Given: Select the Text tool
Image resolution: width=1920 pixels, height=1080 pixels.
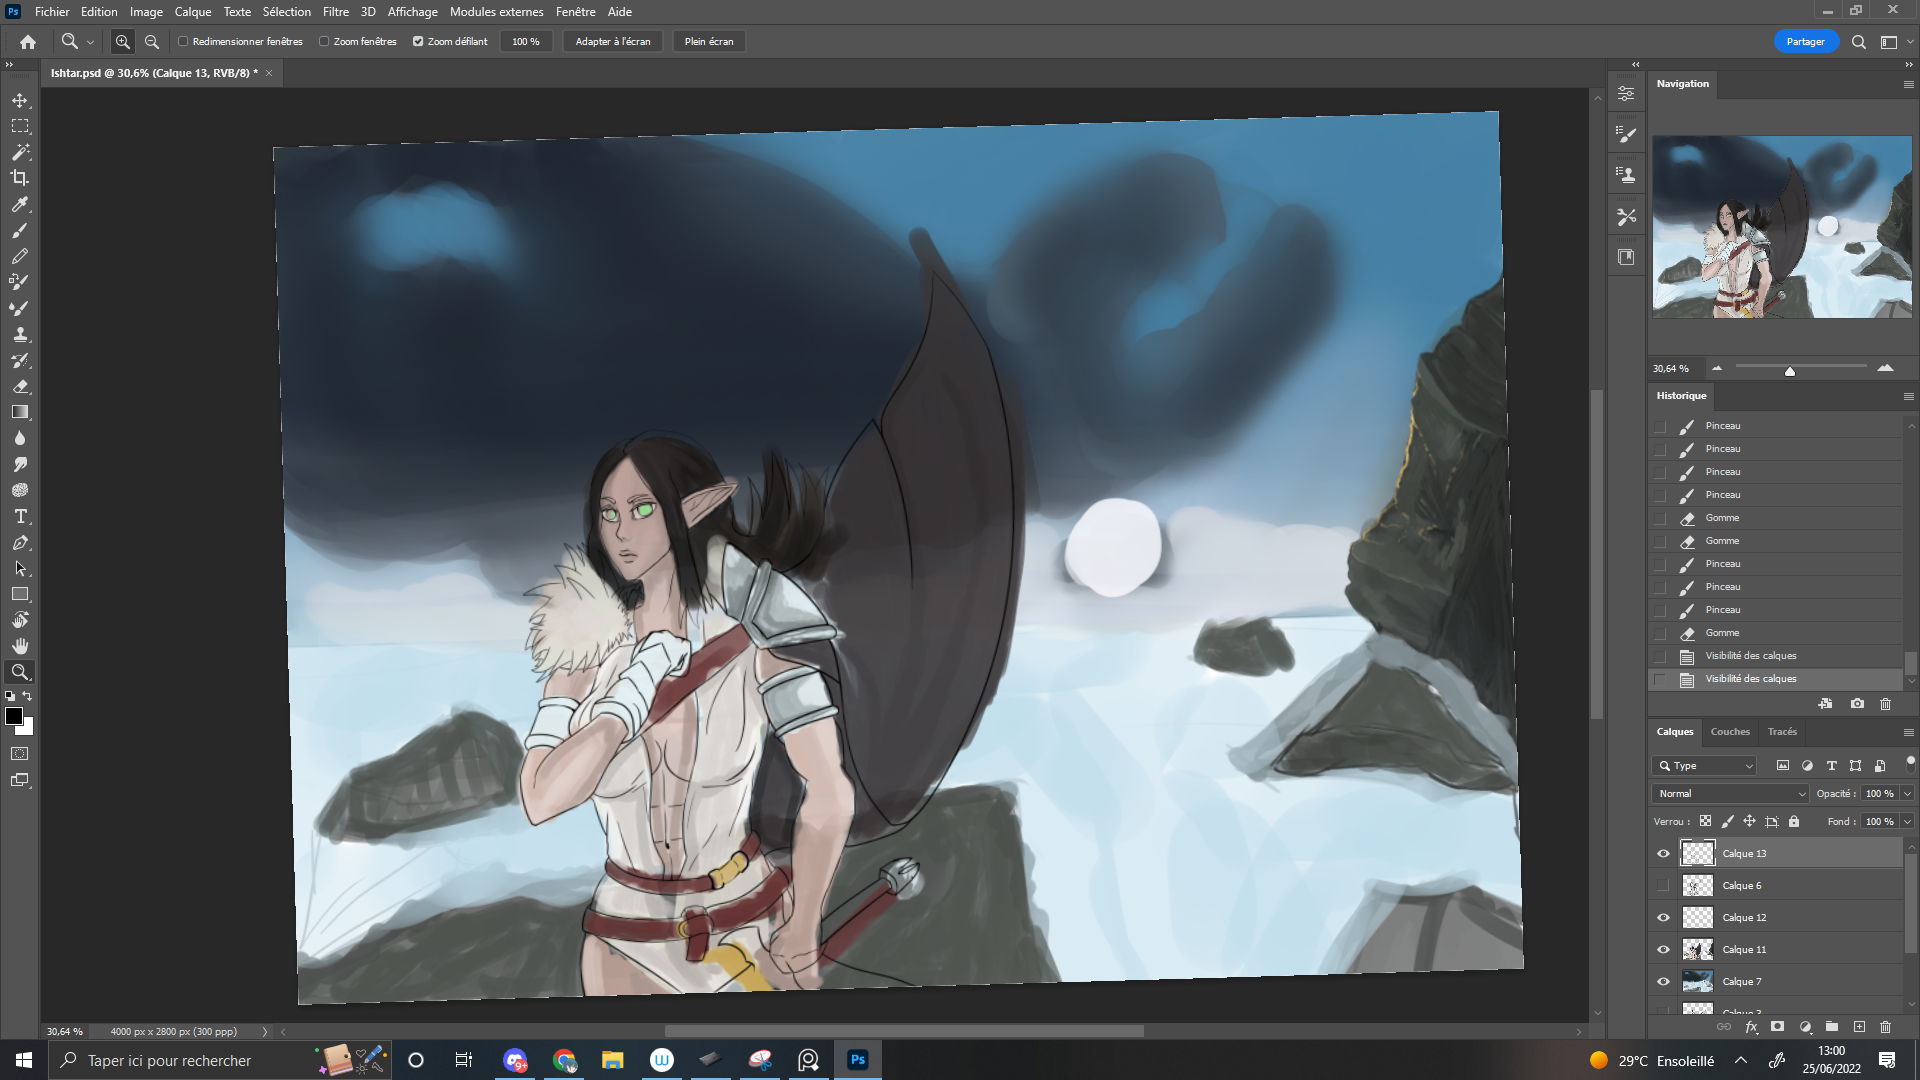Looking at the screenshot, I should [20, 516].
